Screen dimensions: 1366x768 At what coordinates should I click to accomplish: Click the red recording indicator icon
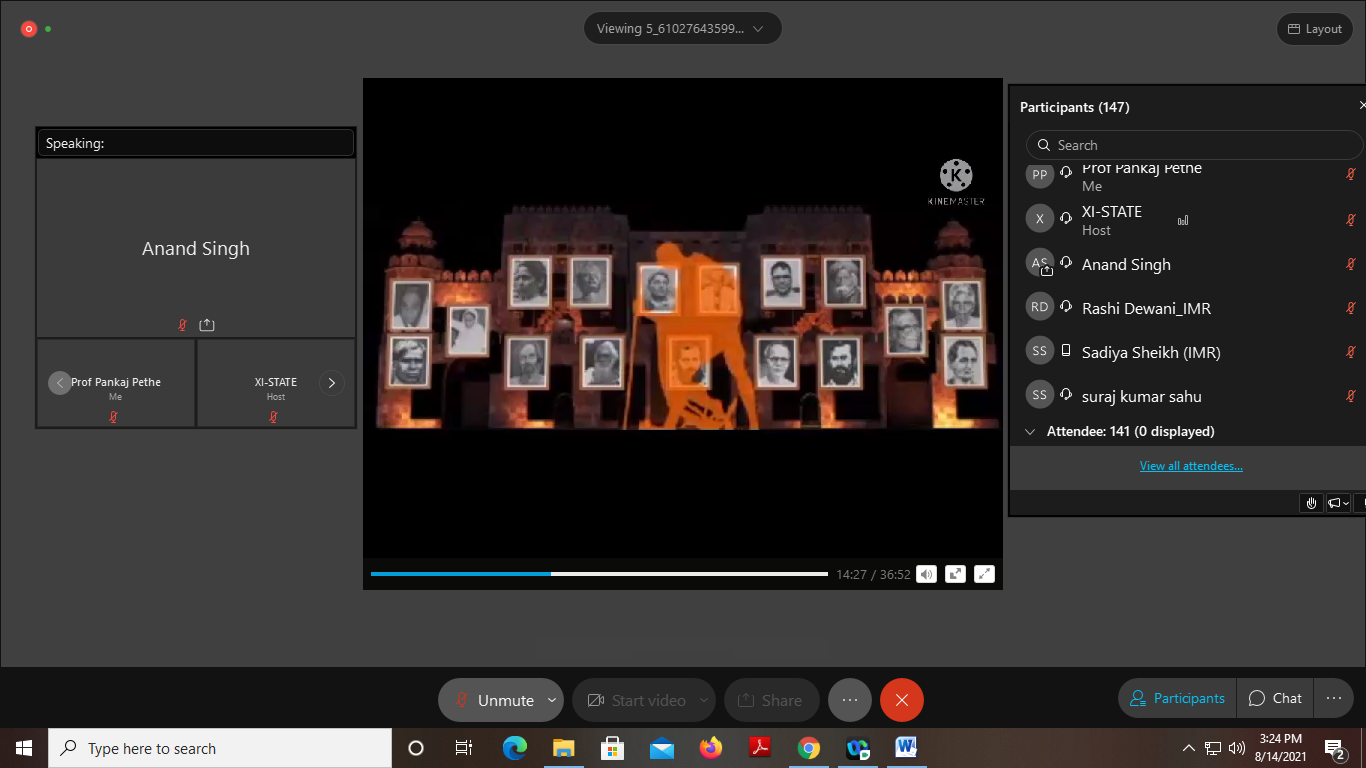(29, 29)
